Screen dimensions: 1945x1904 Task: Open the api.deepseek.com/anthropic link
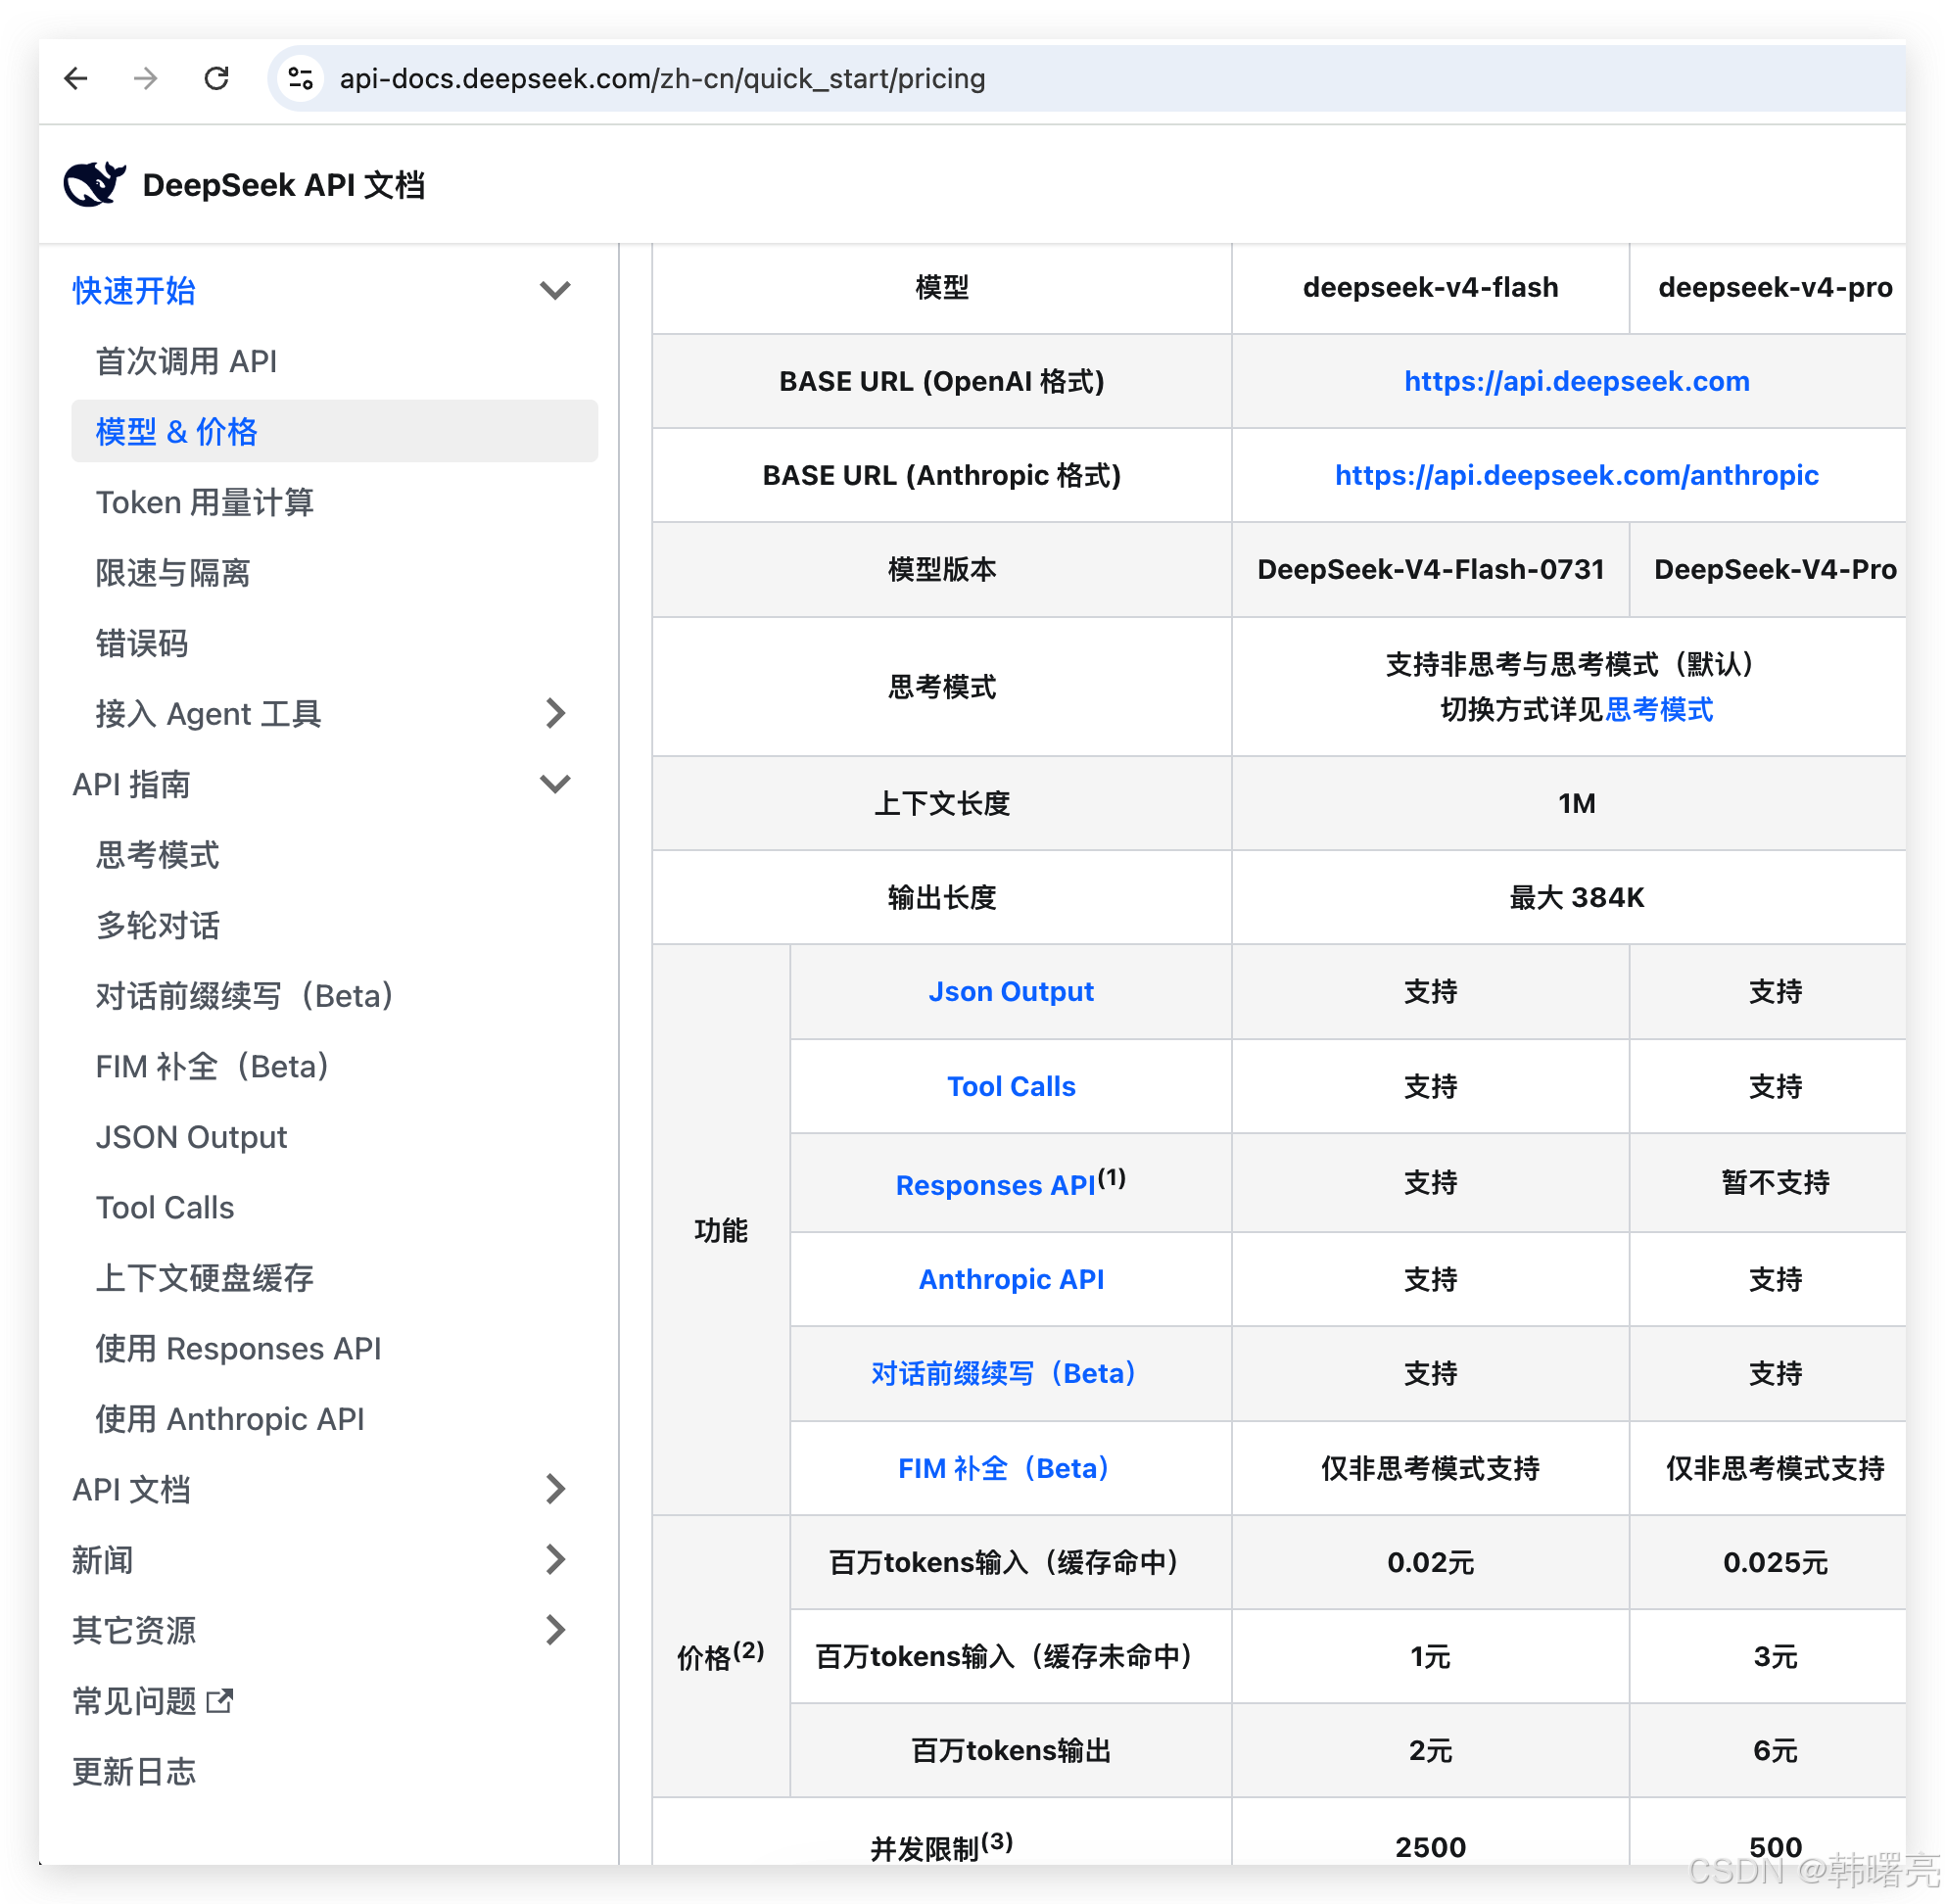pyautogui.click(x=1576, y=475)
